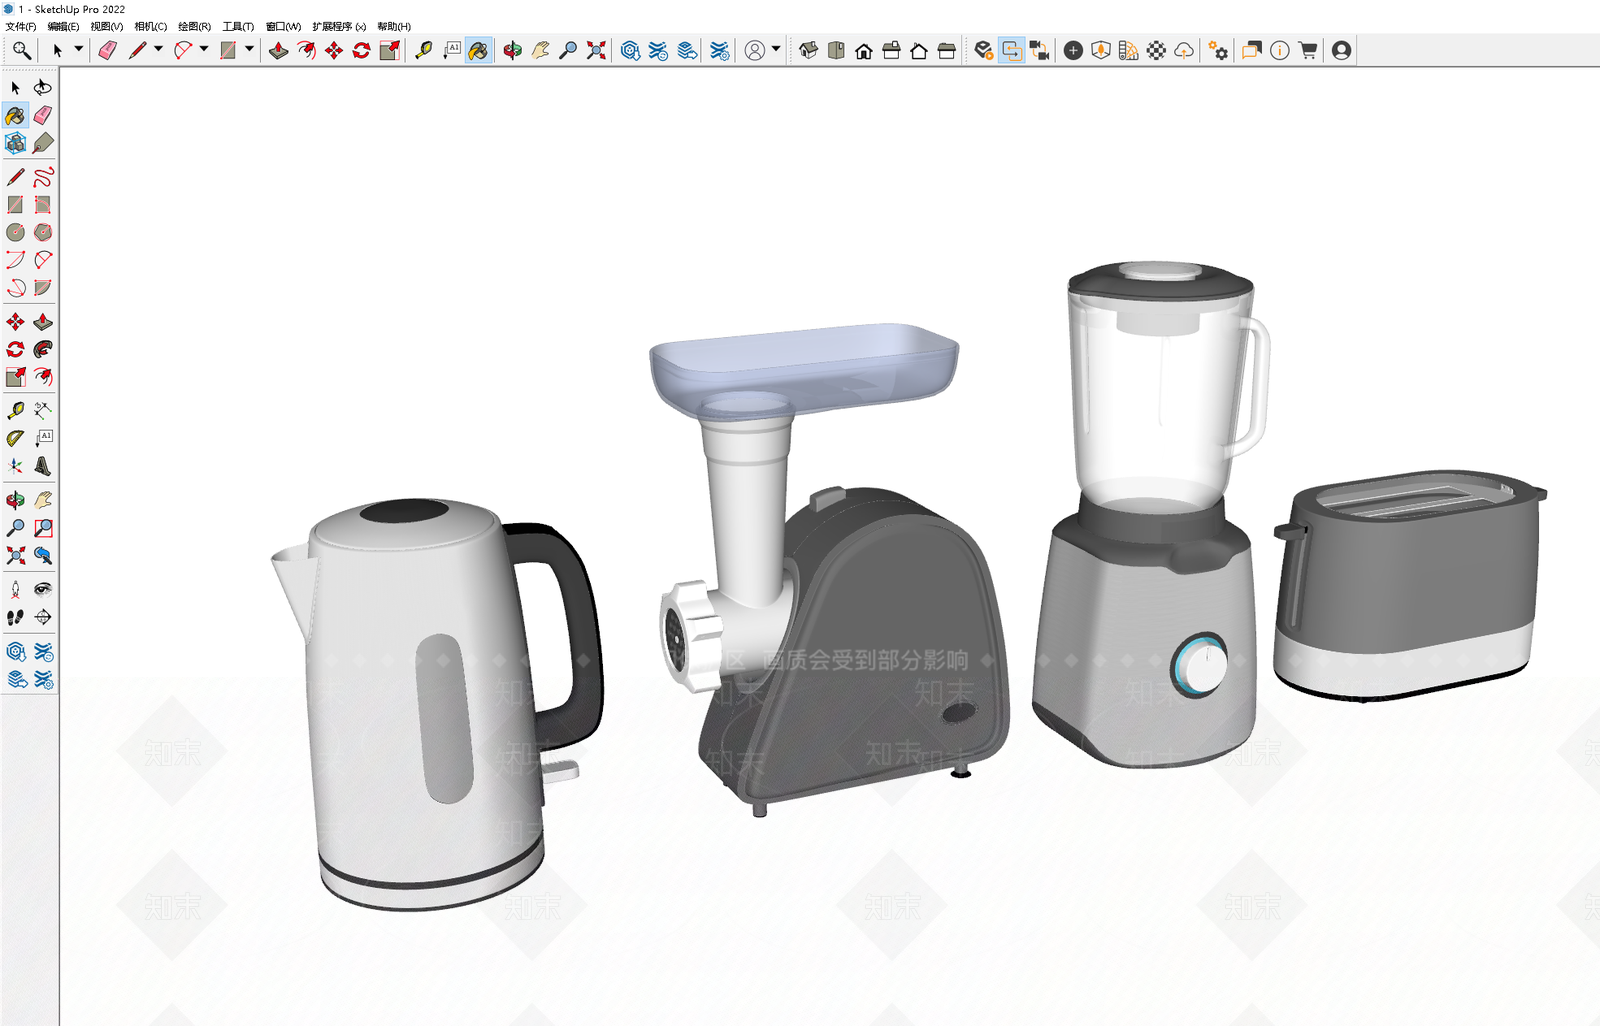This screenshot has width=1600, height=1026.
Task: Toggle the highlighted orange swap-arrows toolbar button
Action: pos(1012,50)
